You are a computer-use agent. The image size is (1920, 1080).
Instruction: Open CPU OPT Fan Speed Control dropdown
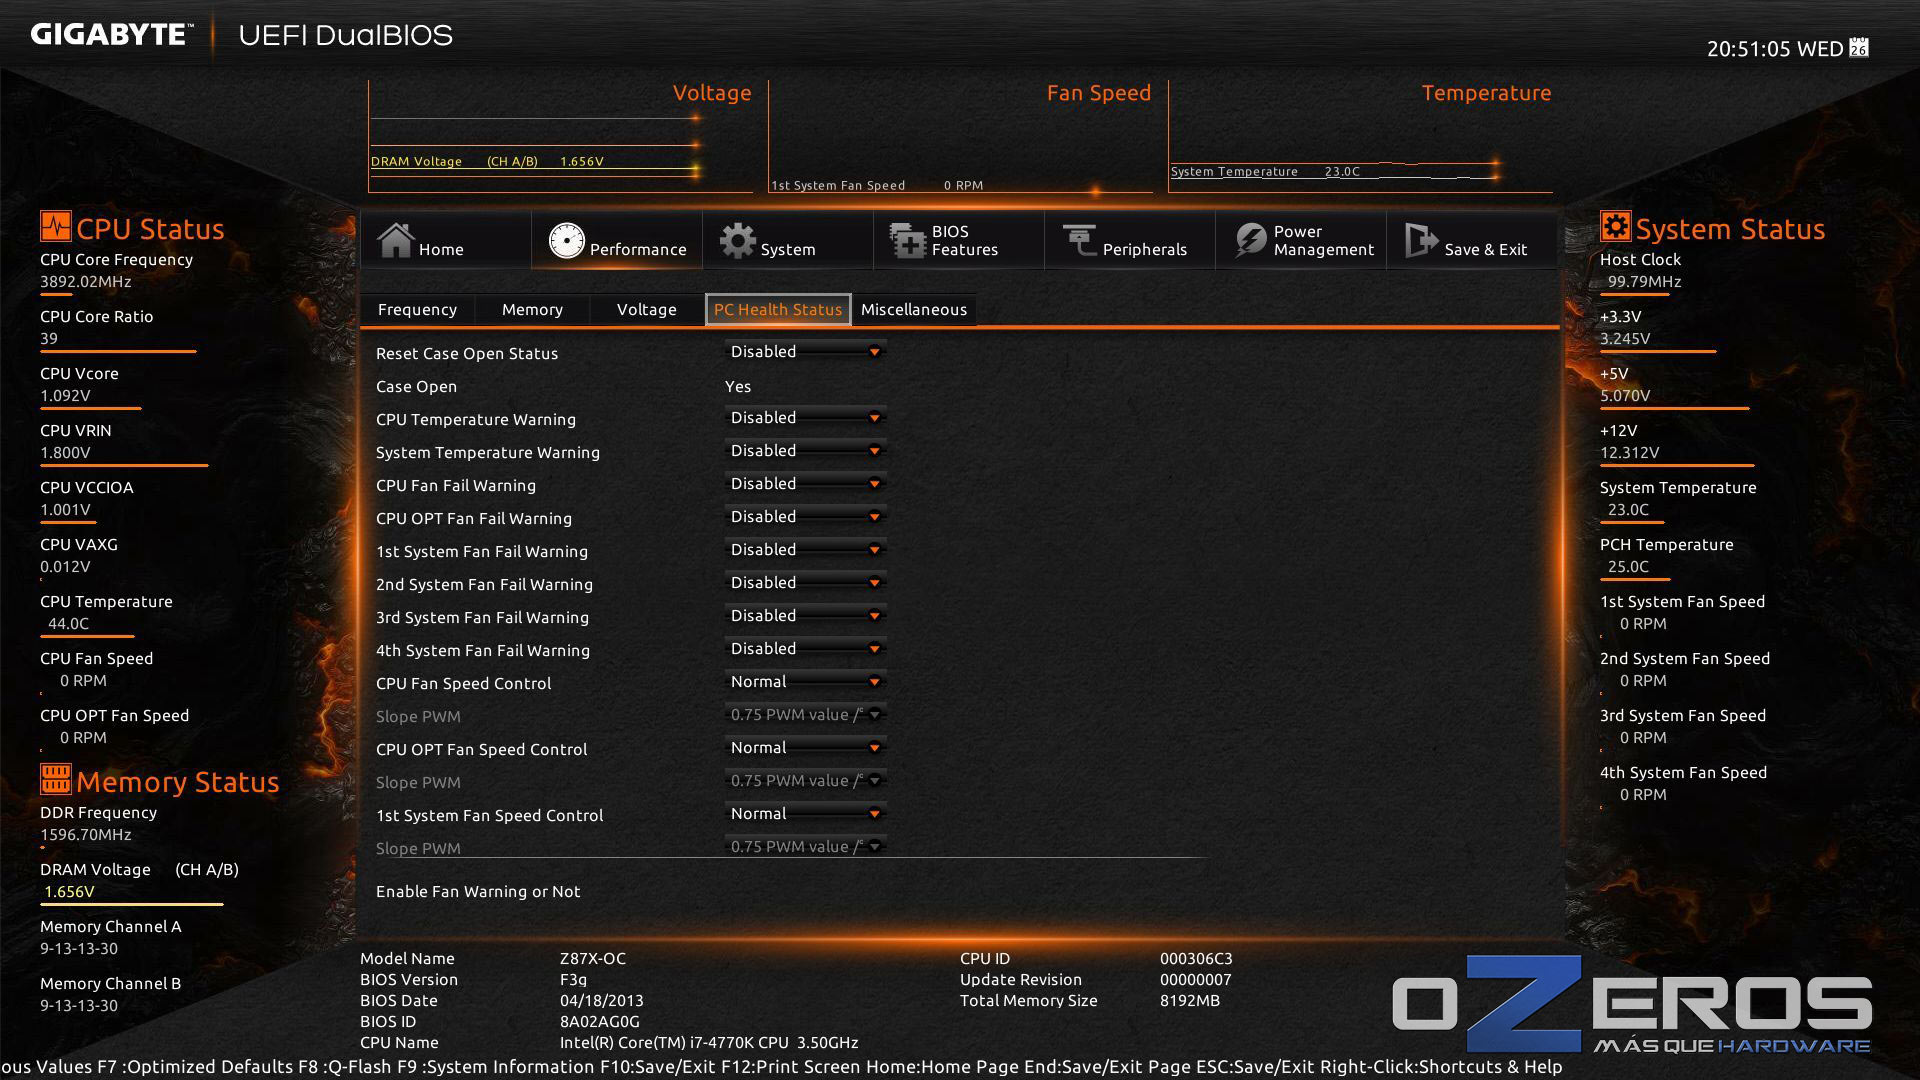click(x=805, y=748)
